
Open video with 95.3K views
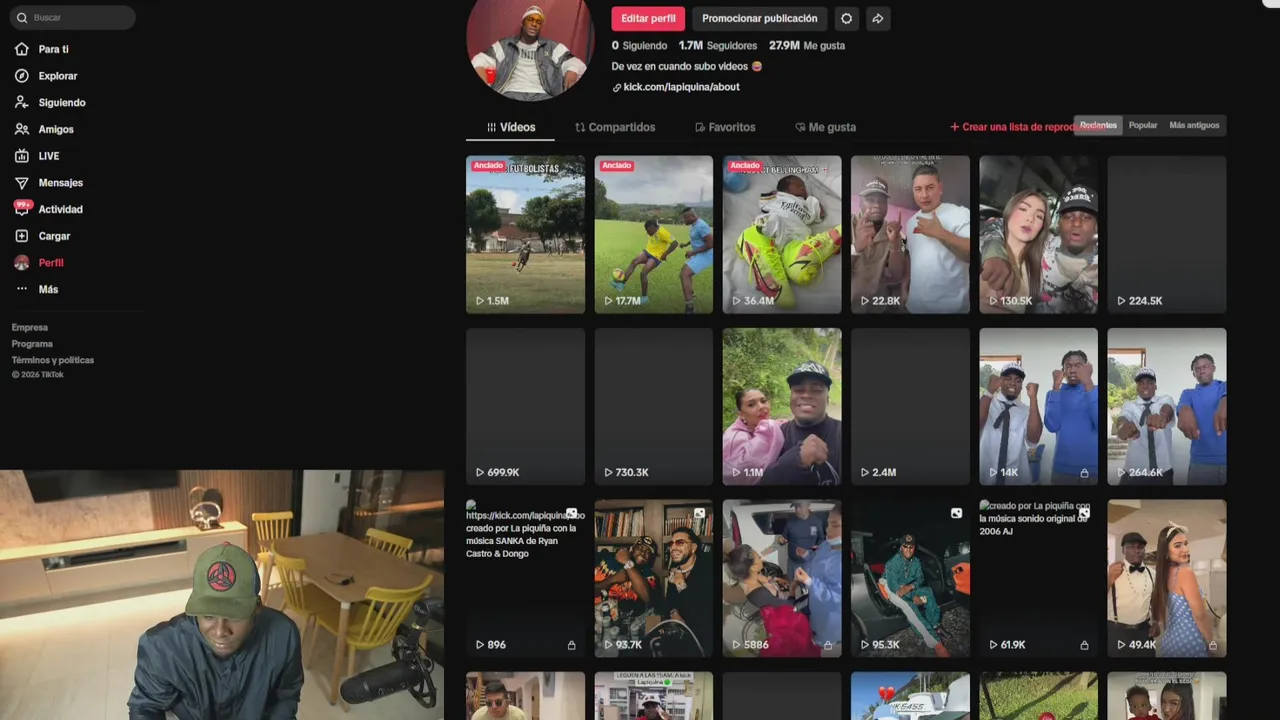coord(910,578)
